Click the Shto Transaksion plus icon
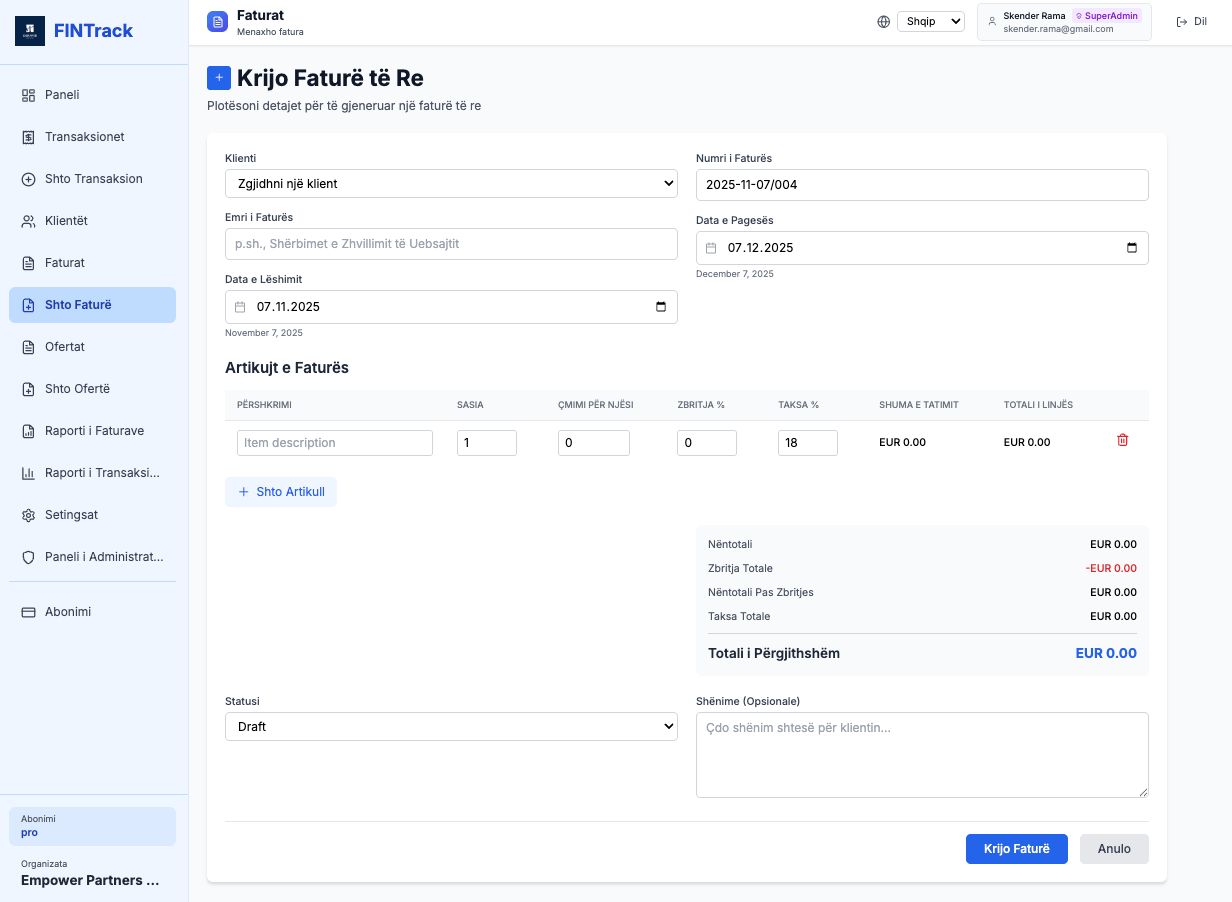The width and height of the screenshot is (1232, 902). coord(28,178)
